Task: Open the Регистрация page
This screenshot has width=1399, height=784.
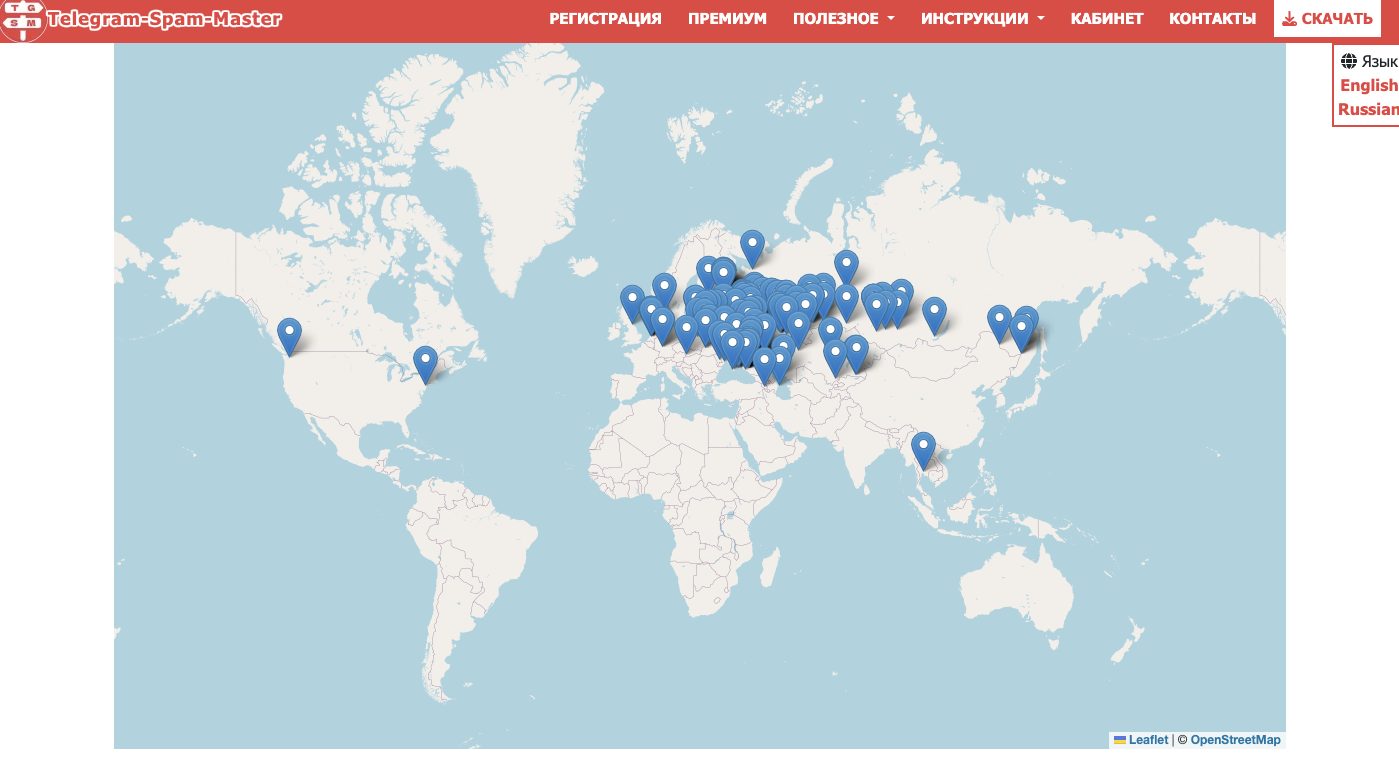Action: [605, 19]
